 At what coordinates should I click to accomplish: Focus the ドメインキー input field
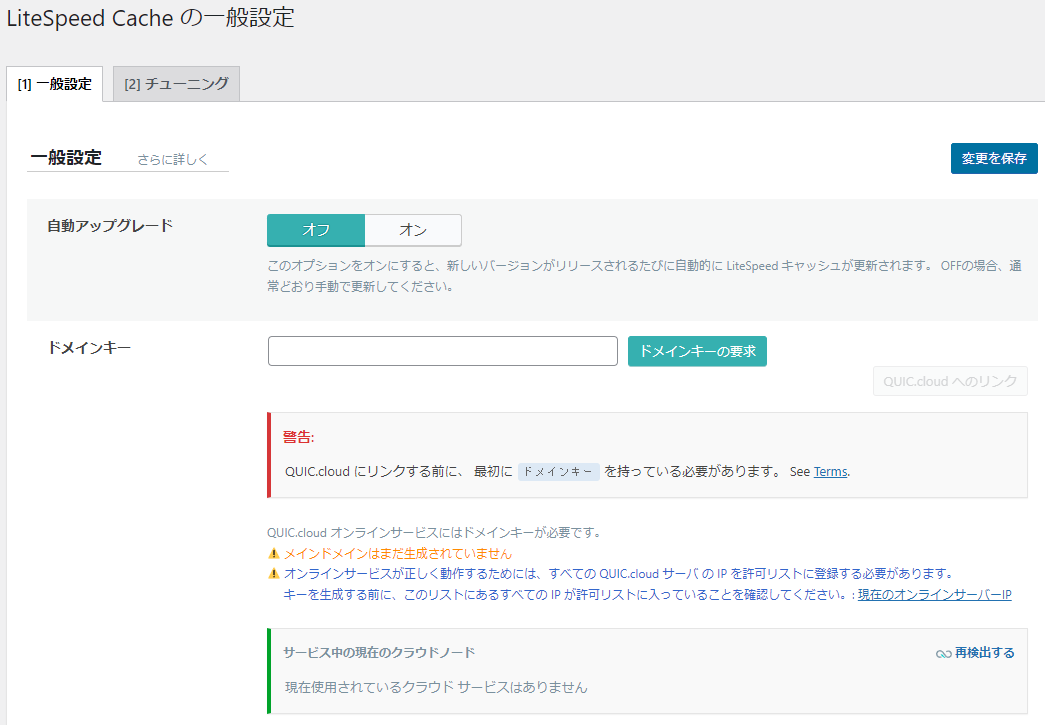pyautogui.click(x=443, y=351)
